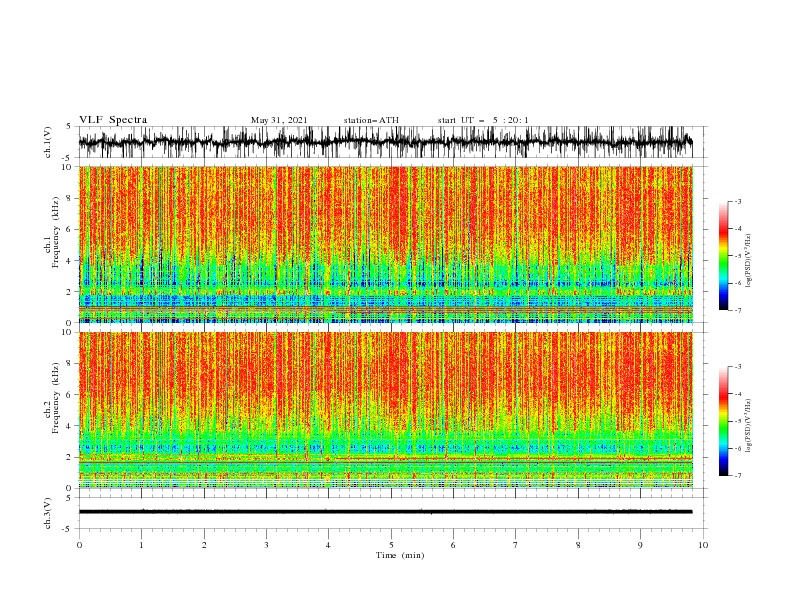Click time axis tick label "6"
The image size is (792, 612).
point(453,545)
